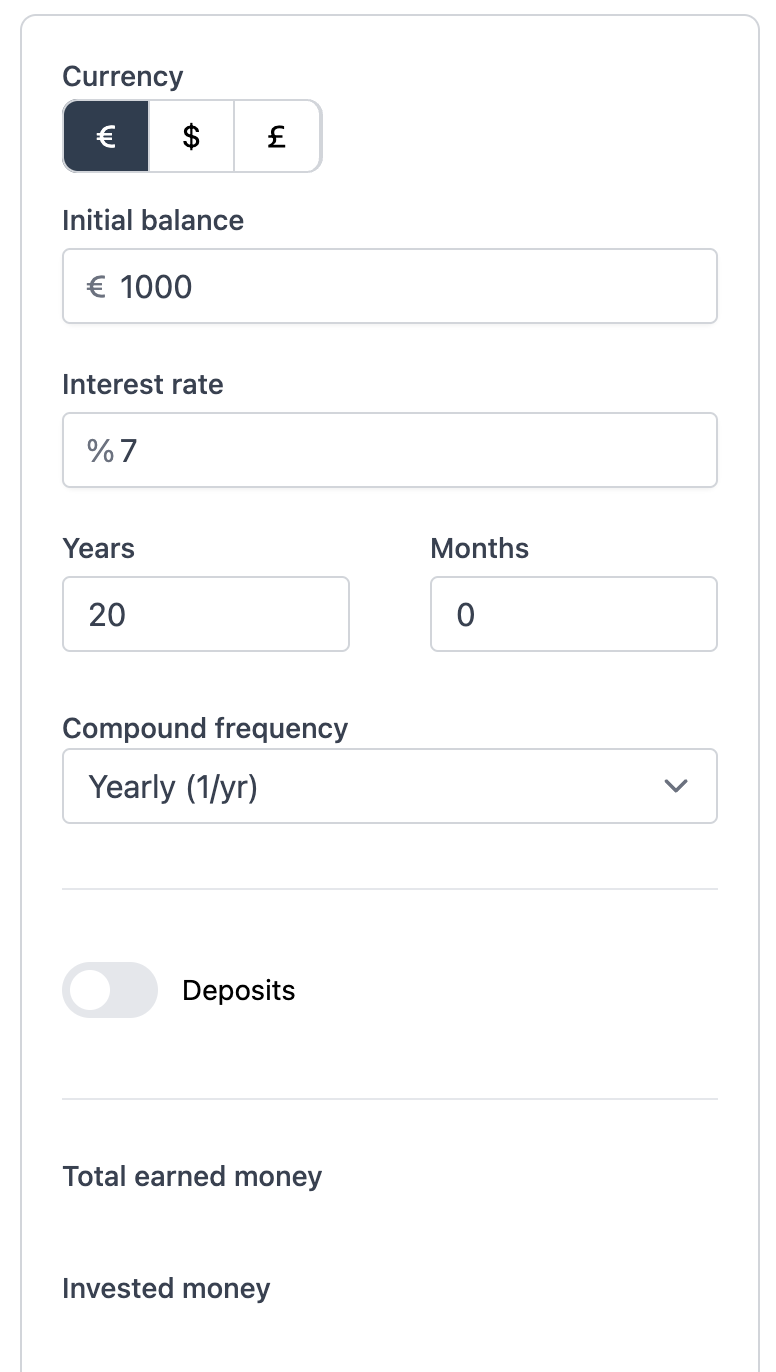This screenshot has width=776, height=1372.
Task: Click the chevron arrow on Compound frequency
Action: [676, 786]
